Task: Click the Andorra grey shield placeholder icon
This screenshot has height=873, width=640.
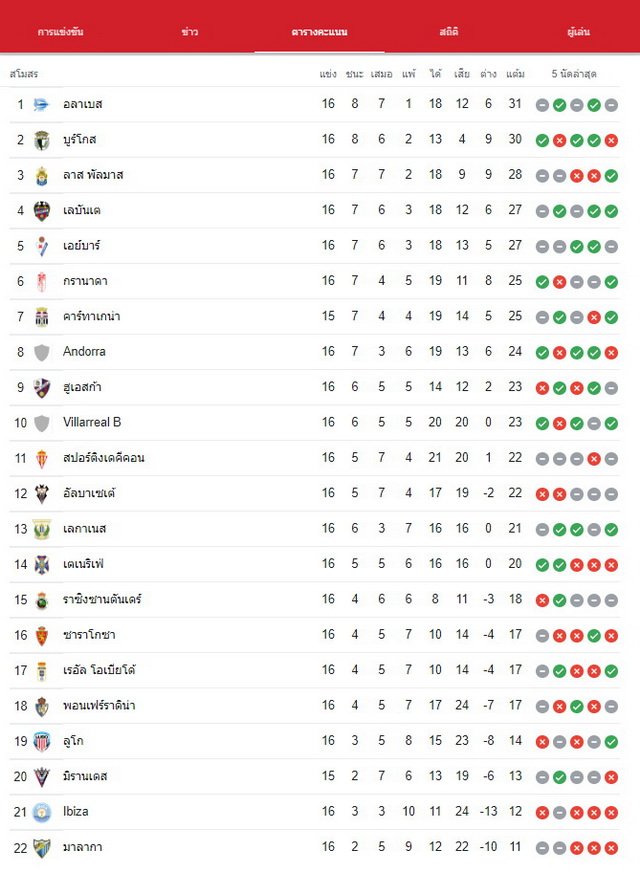Action: click(42, 352)
